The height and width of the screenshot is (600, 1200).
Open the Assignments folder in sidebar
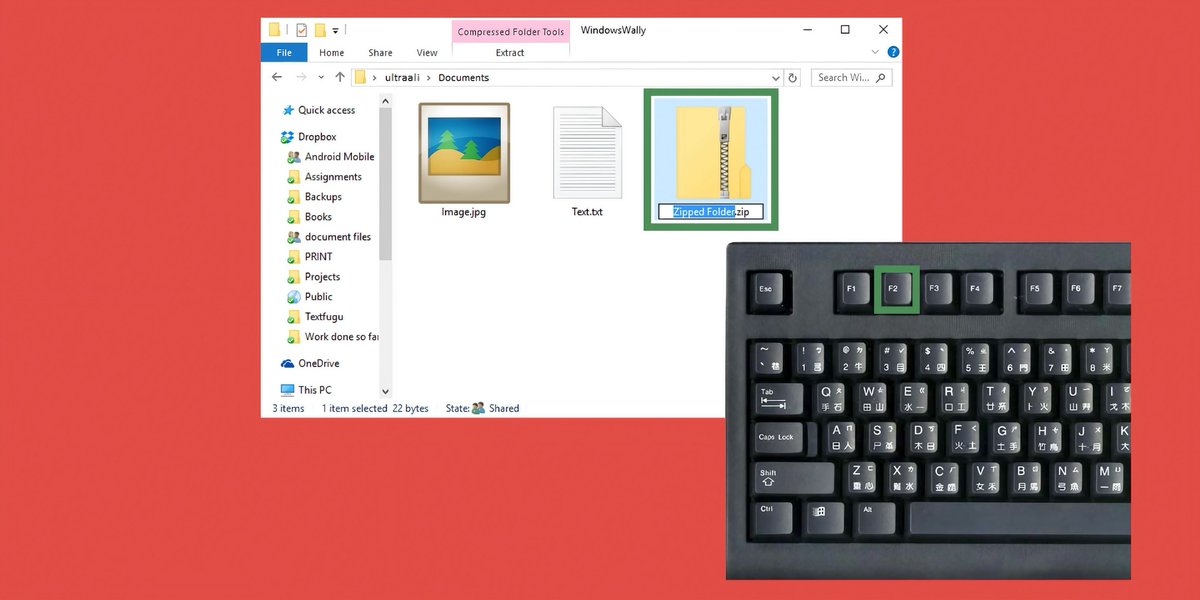pos(325,177)
